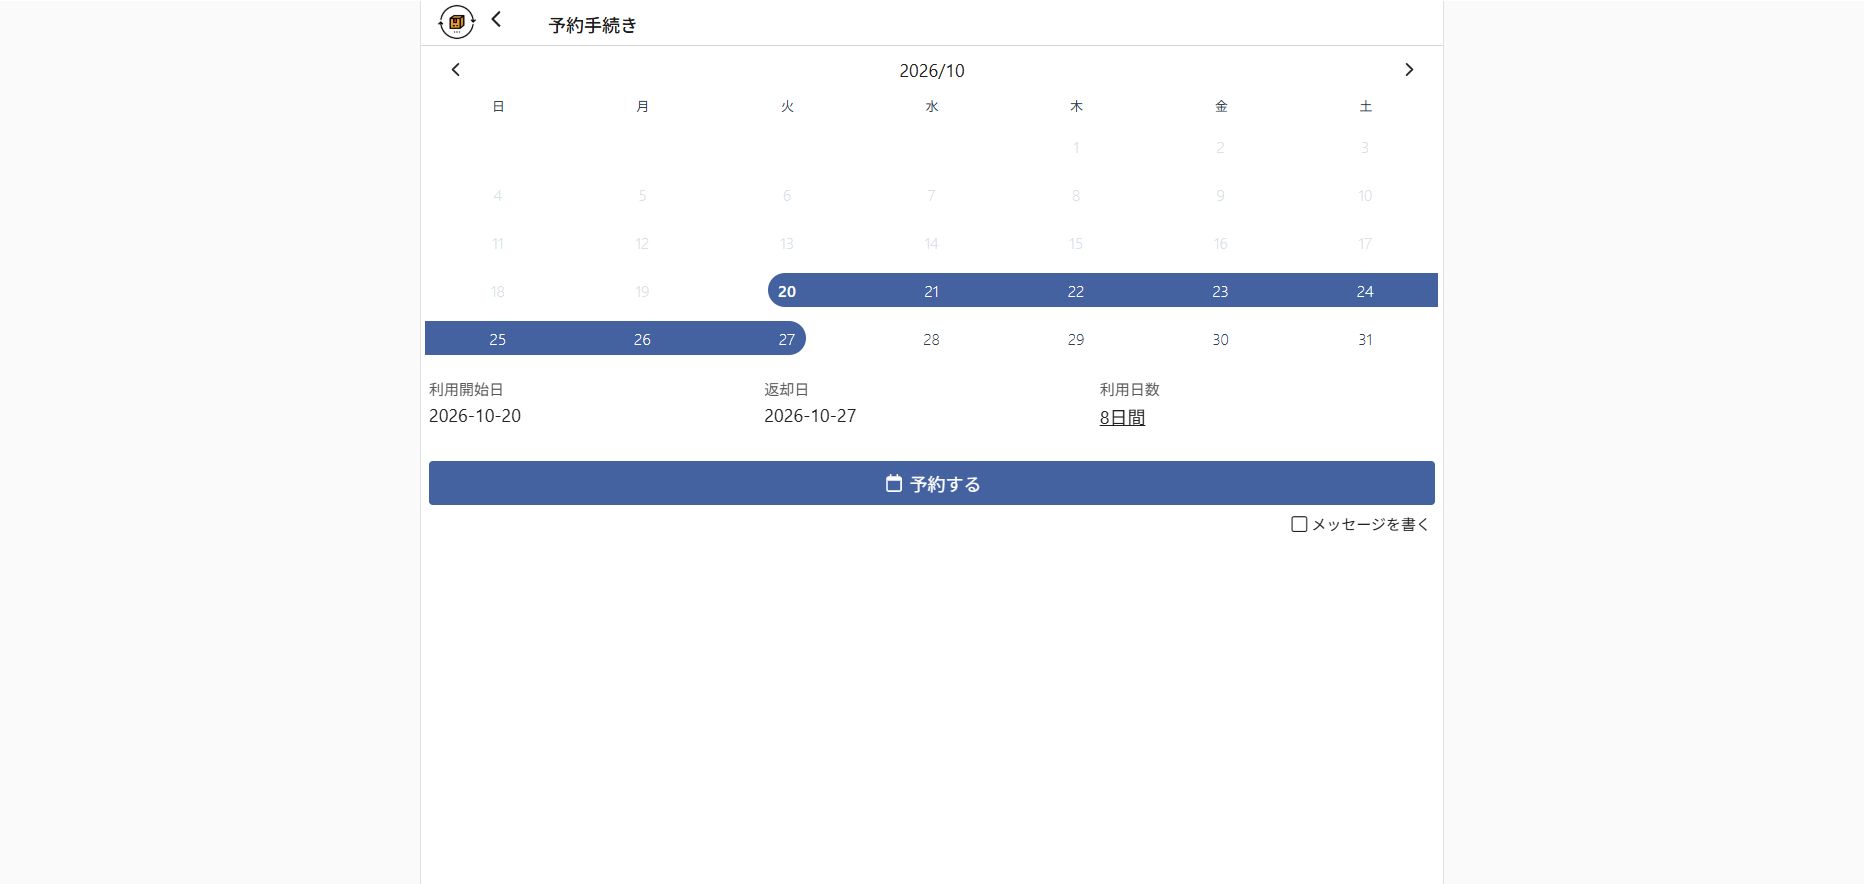Click the start date value 2026-10-20
Image resolution: width=1864 pixels, height=884 pixels.
475,416
